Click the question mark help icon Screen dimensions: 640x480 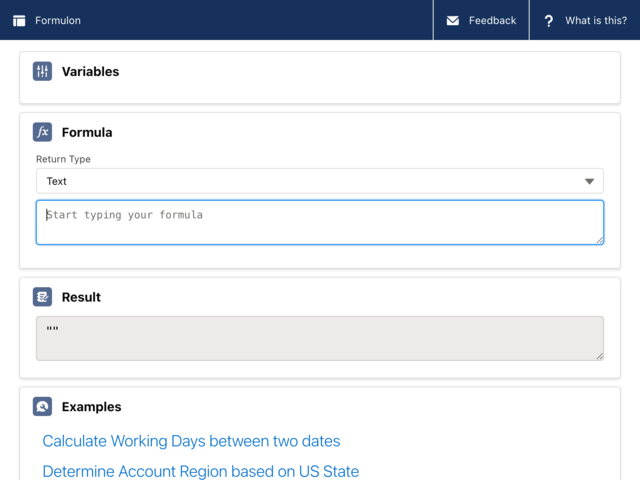(549, 21)
